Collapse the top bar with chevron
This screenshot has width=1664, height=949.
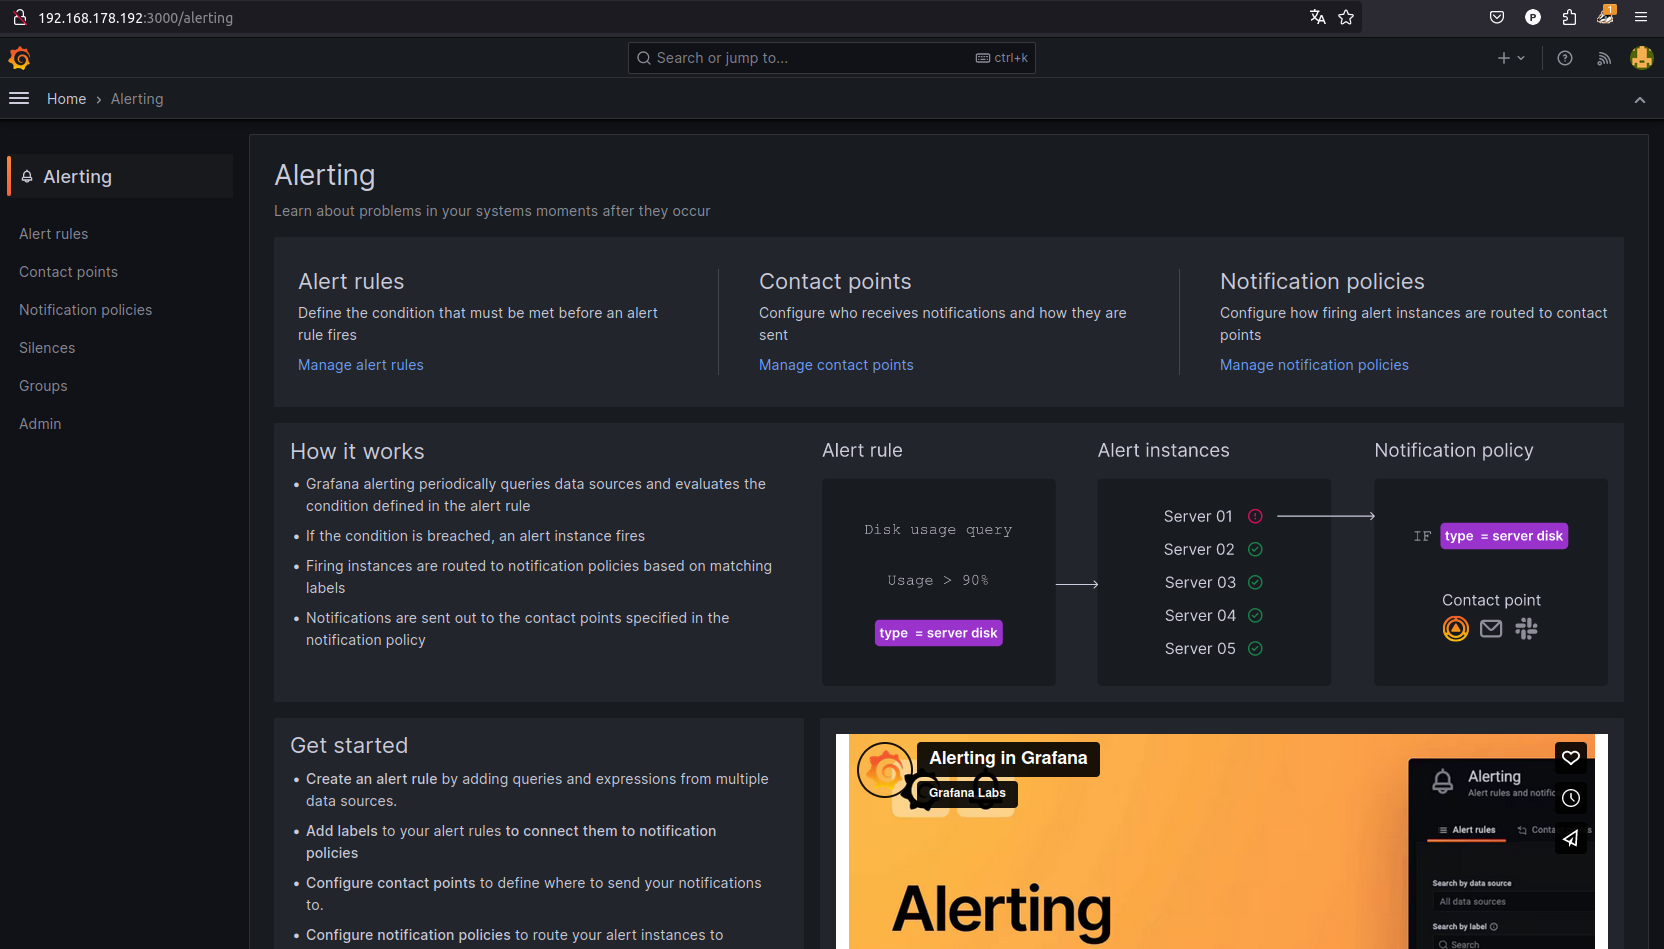coord(1639,100)
